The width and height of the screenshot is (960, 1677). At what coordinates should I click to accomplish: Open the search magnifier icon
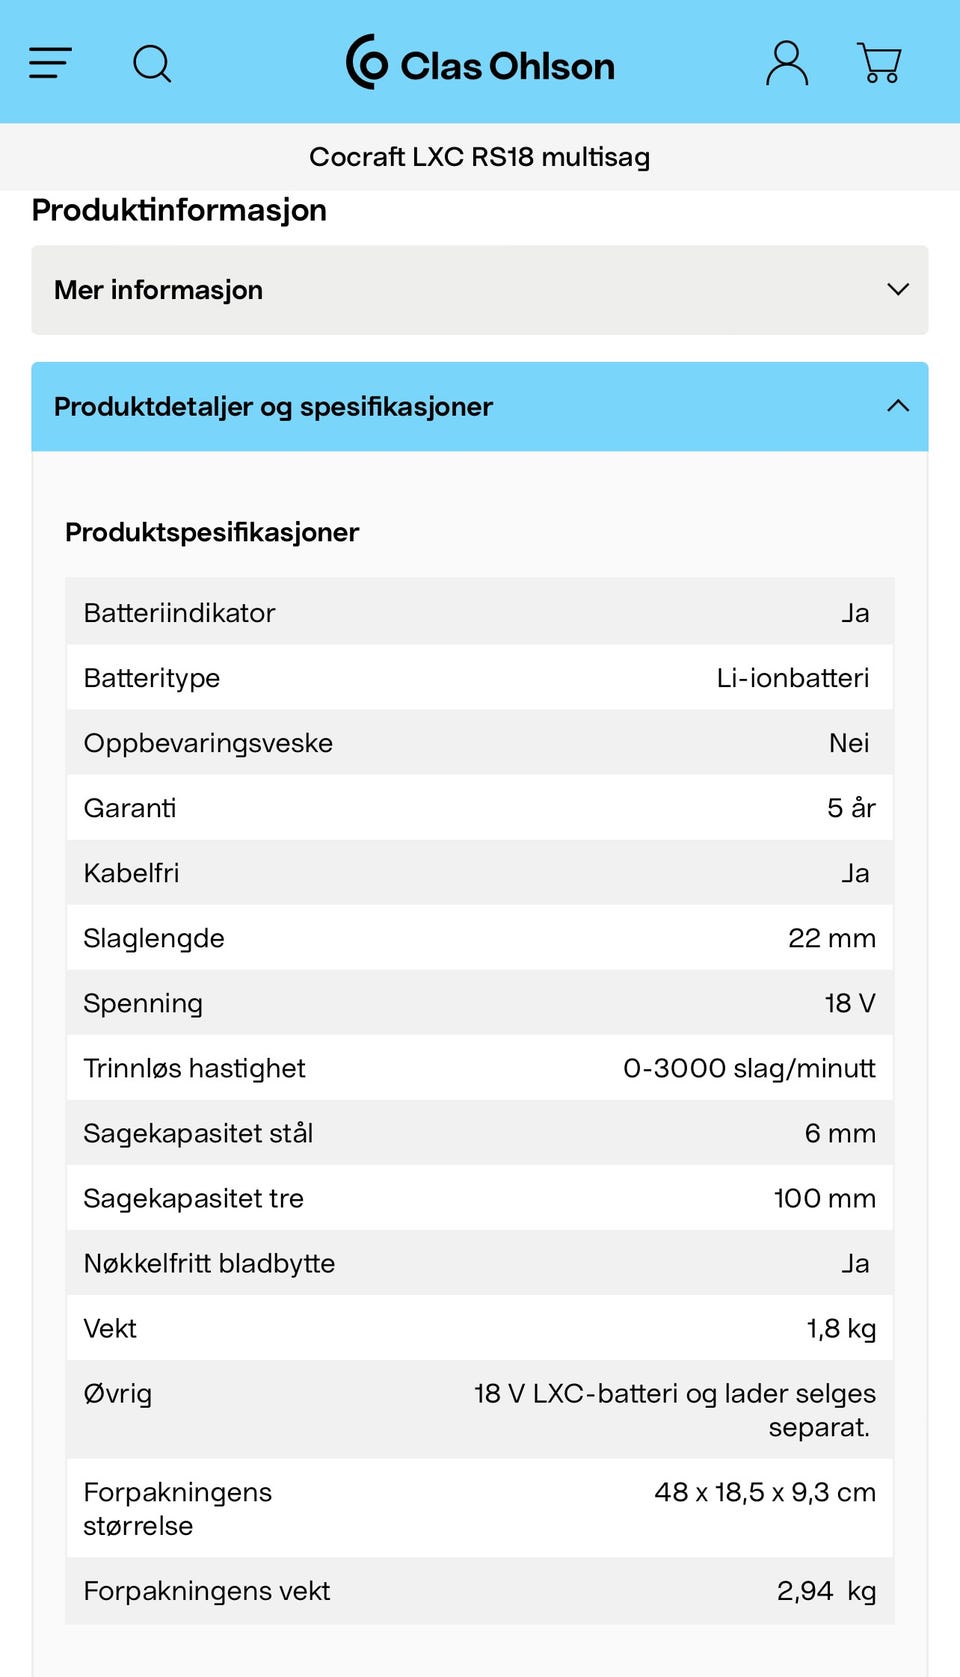tap(152, 64)
